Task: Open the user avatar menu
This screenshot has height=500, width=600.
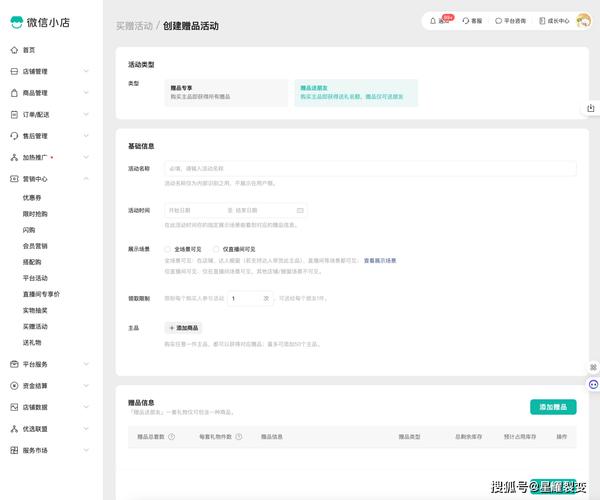Action: click(x=583, y=21)
